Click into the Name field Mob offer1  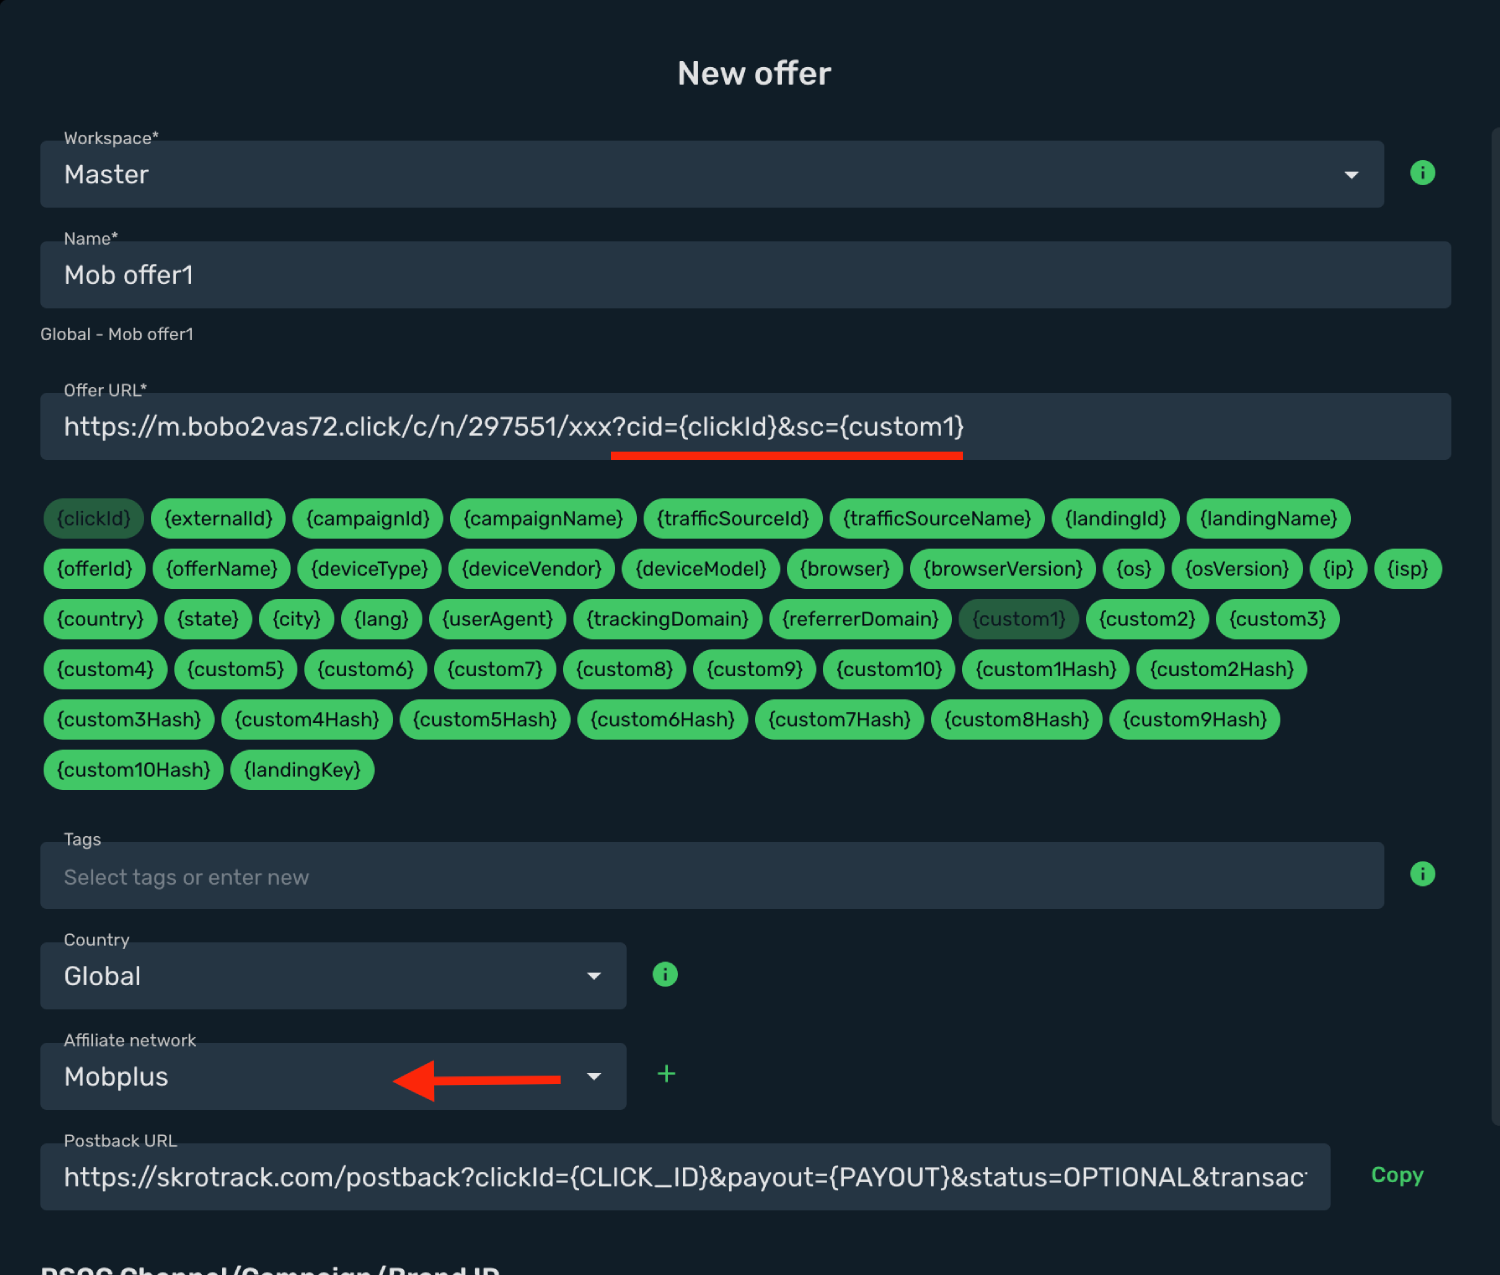[745, 275]
